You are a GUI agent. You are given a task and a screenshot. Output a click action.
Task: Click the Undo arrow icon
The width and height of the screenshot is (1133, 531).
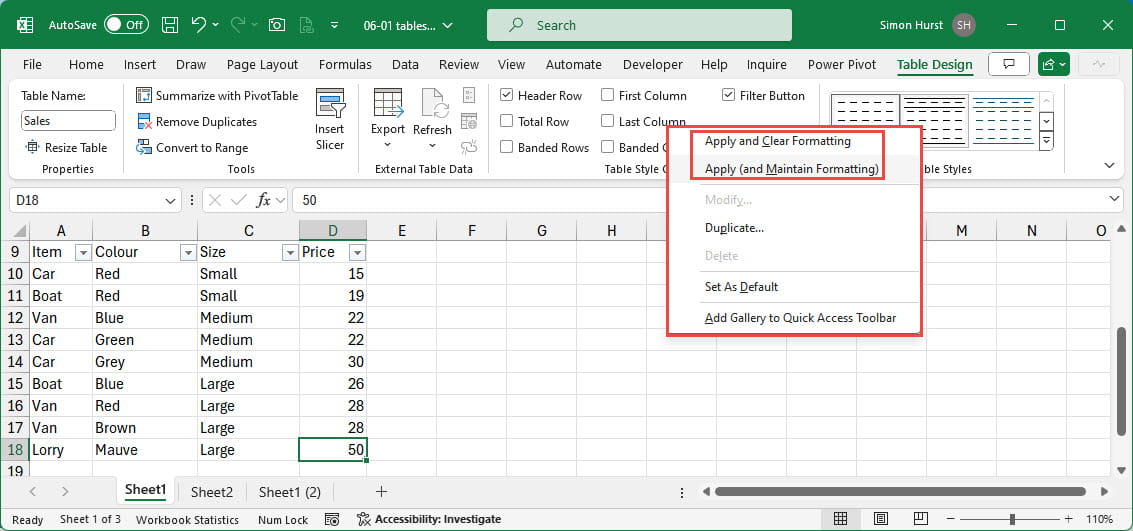199,25
